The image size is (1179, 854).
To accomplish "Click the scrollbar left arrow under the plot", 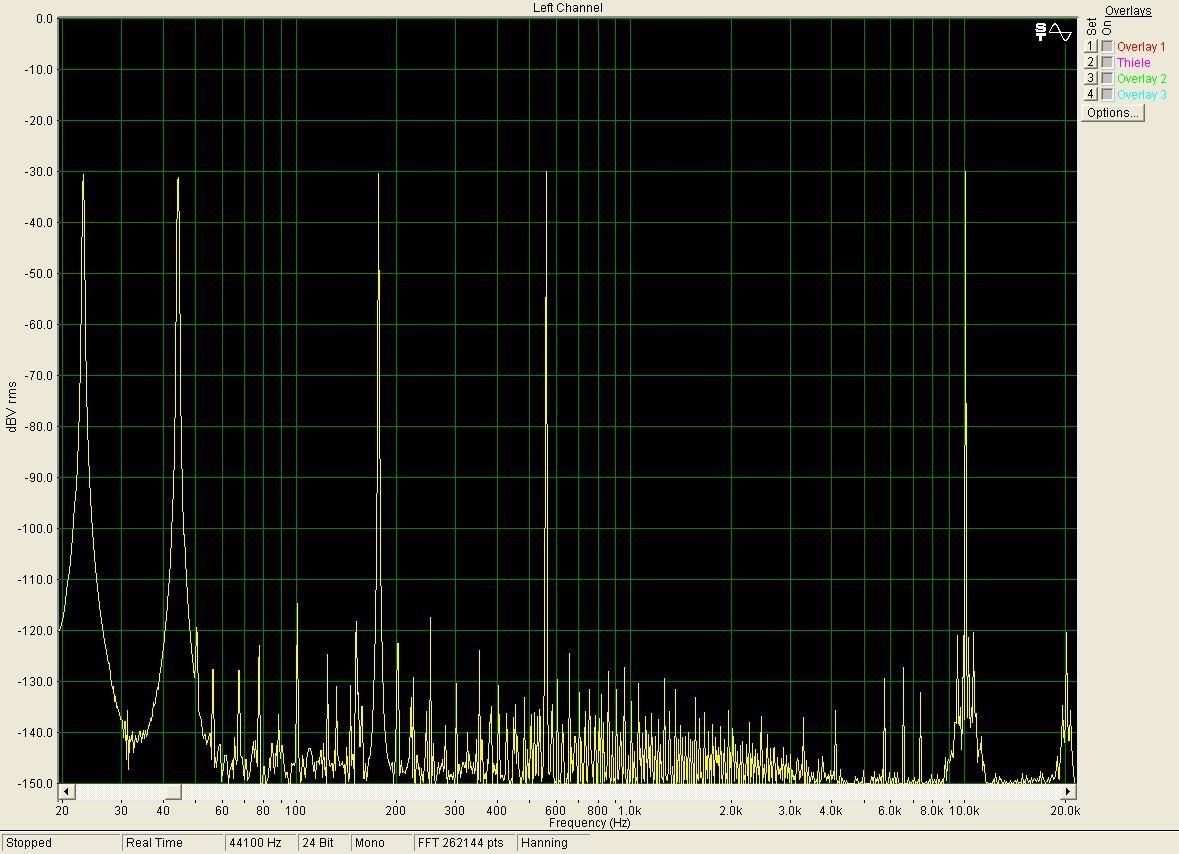I will [66, 792].
